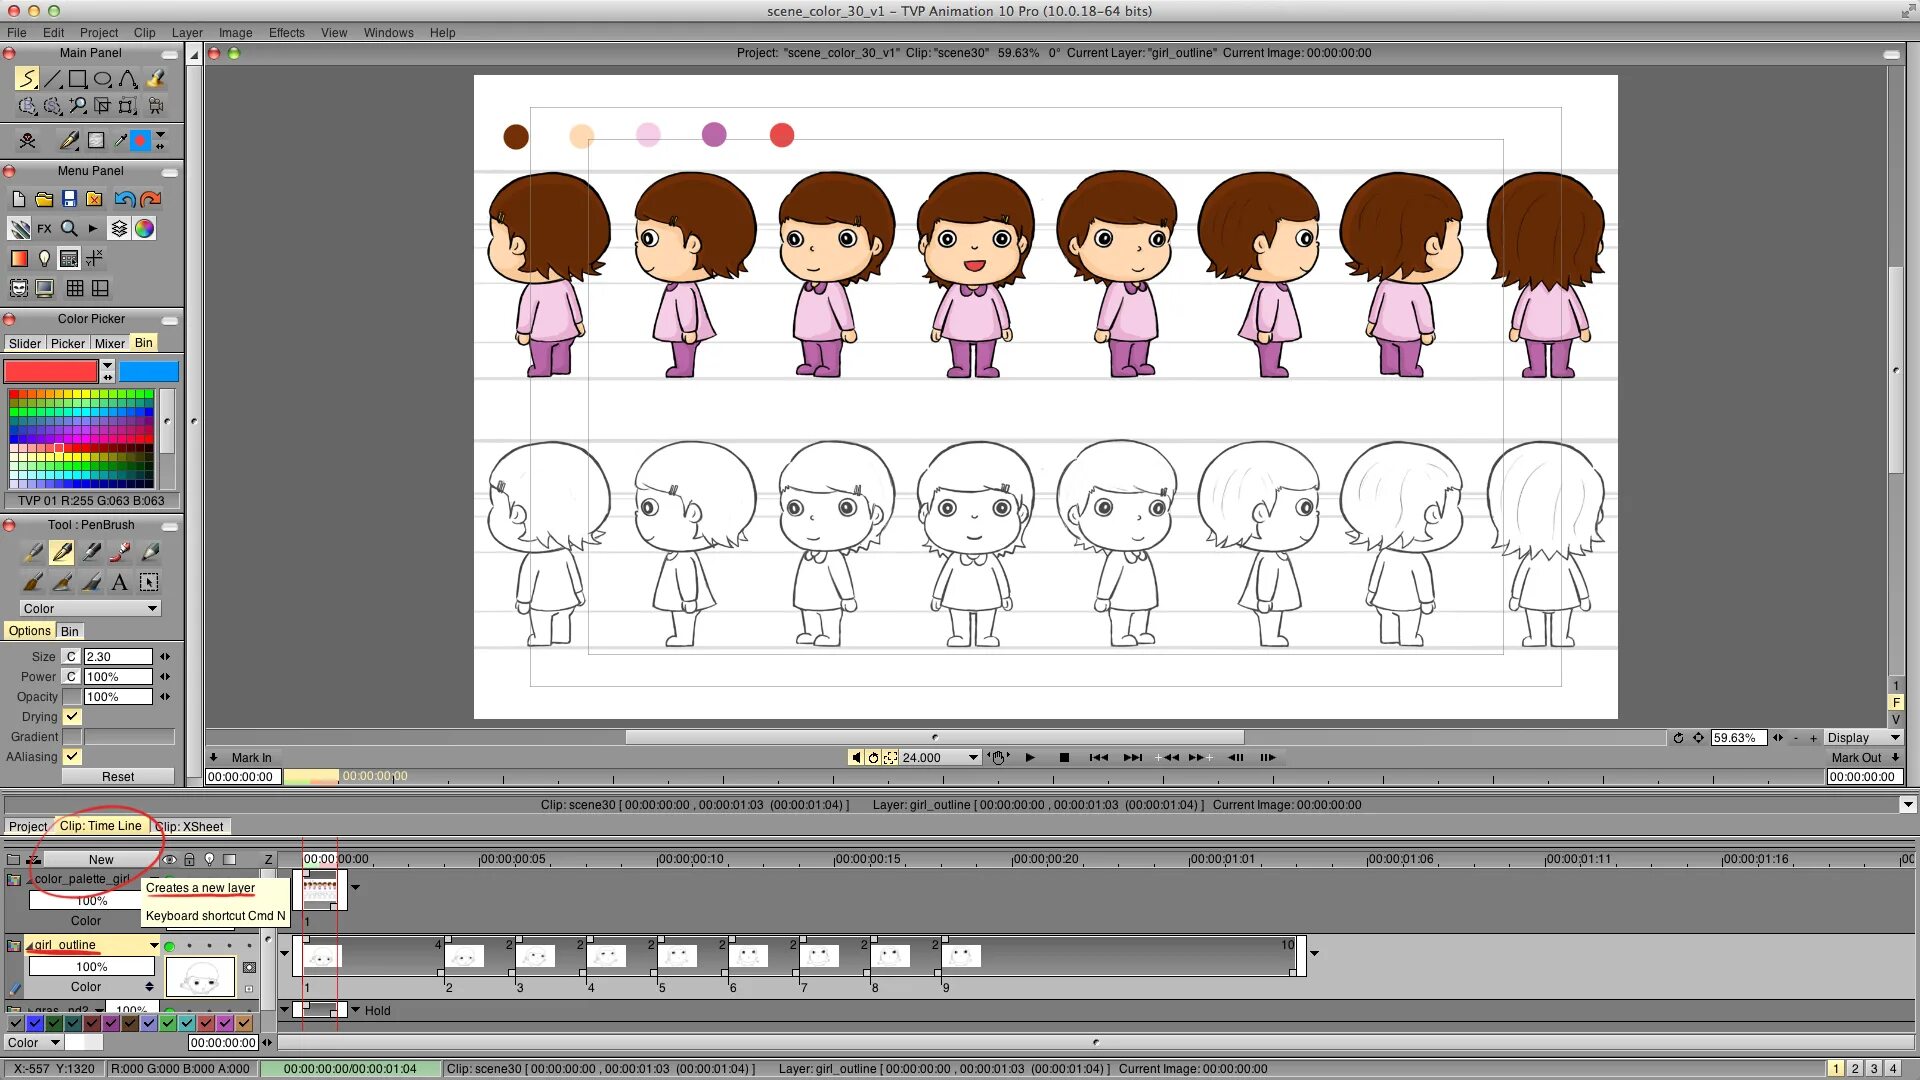Select the freehand stroke drawing tool
This screenshot has width=1920, height=1080.
click(x=27, y=79)
